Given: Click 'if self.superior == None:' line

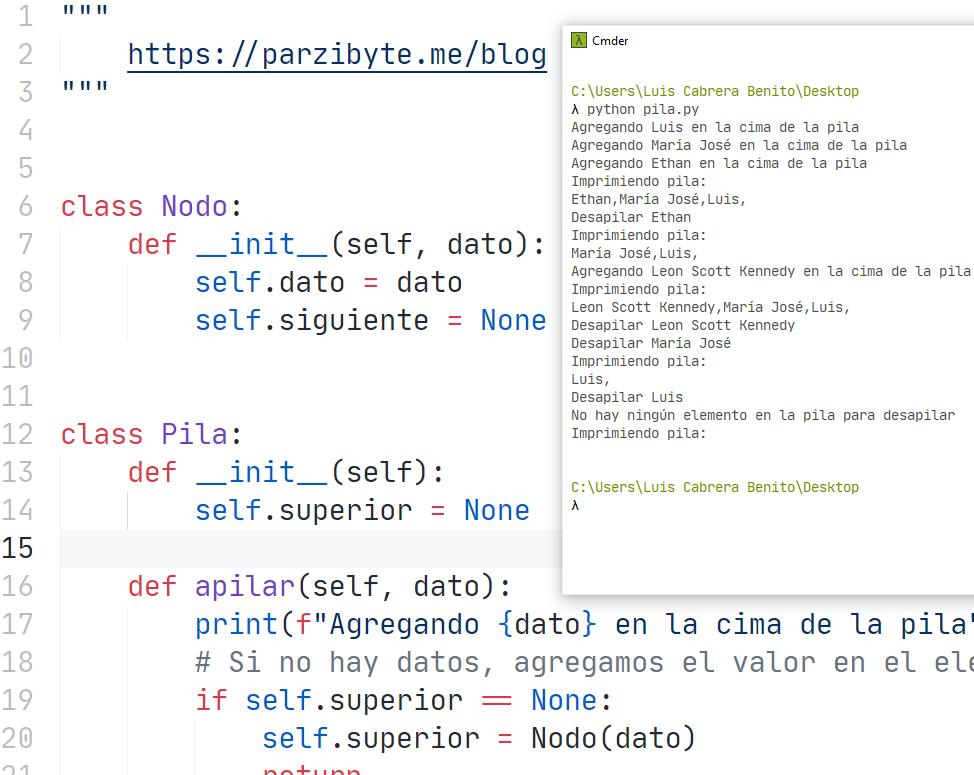Looking at the screenshot, I should pos(404,700).
